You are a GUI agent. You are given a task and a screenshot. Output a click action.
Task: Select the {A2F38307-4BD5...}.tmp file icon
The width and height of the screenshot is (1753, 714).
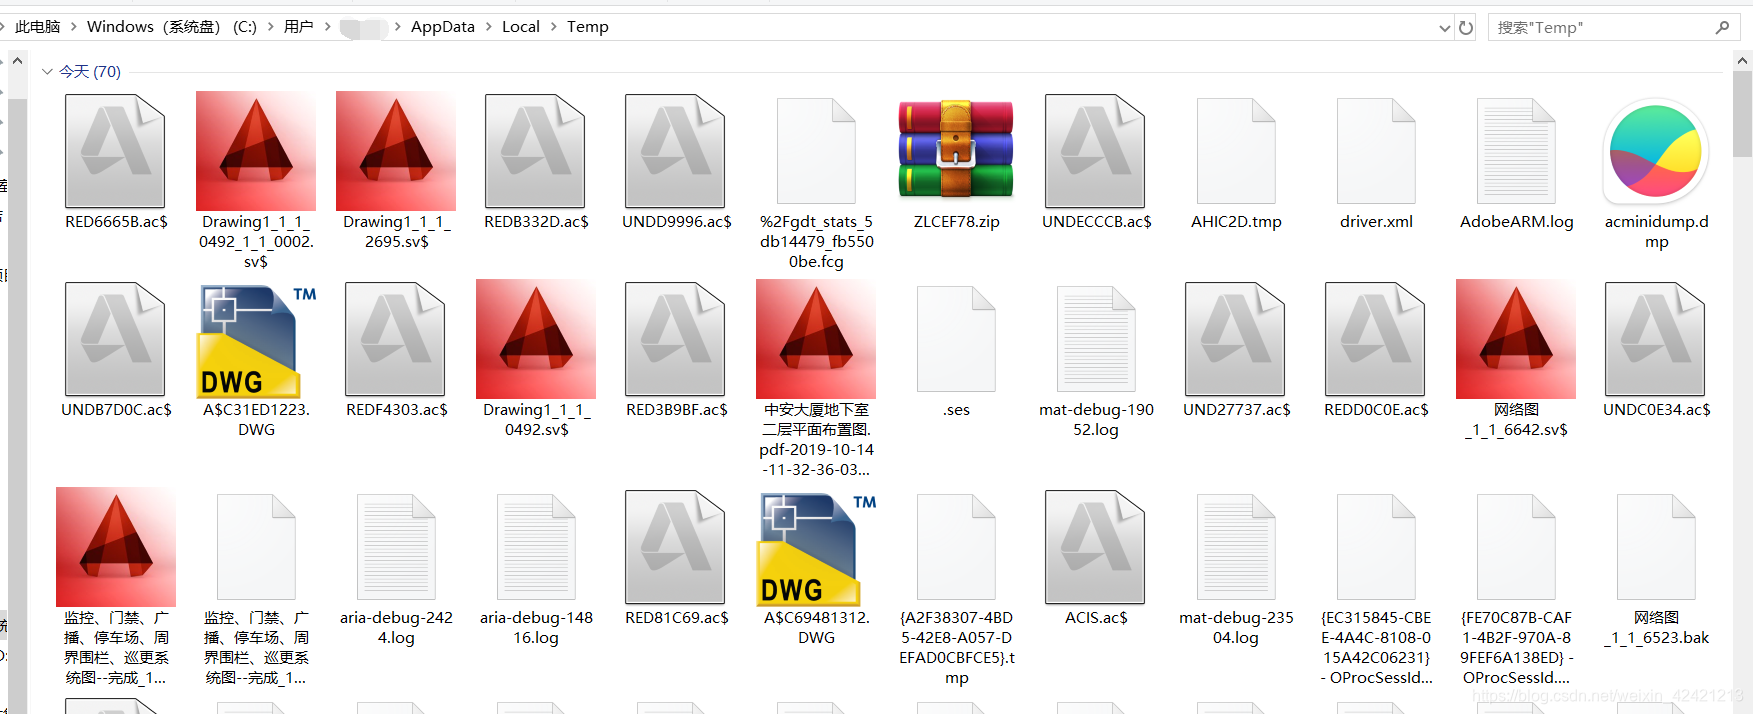coord(956,547)
